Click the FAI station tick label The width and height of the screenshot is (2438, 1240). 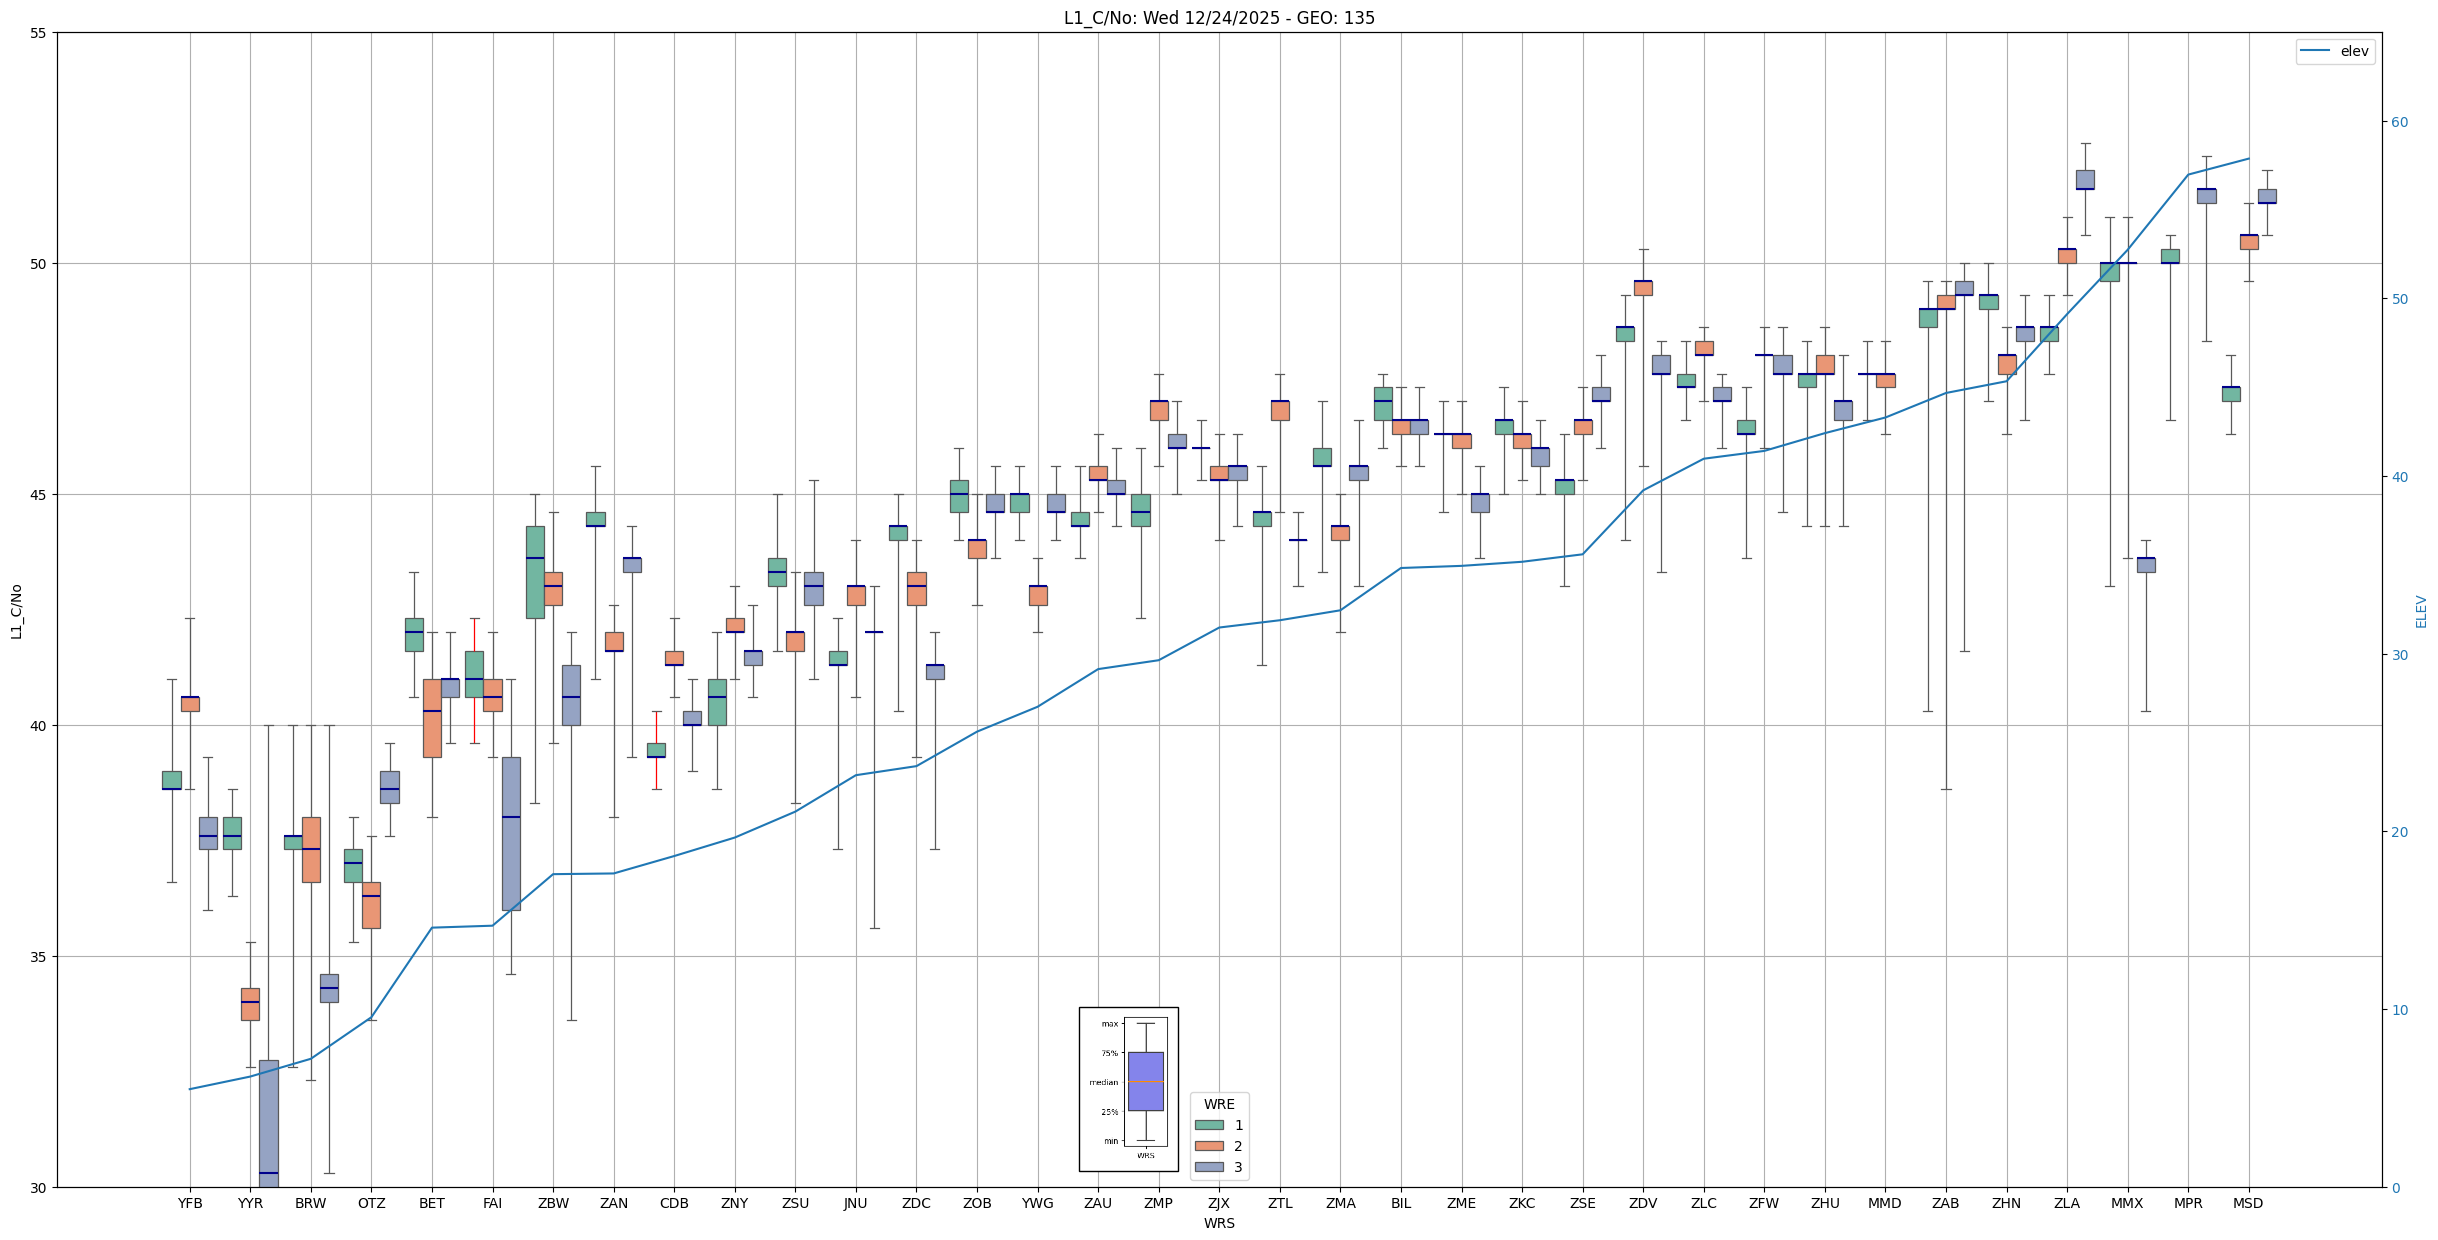(x=492, y=1203)
